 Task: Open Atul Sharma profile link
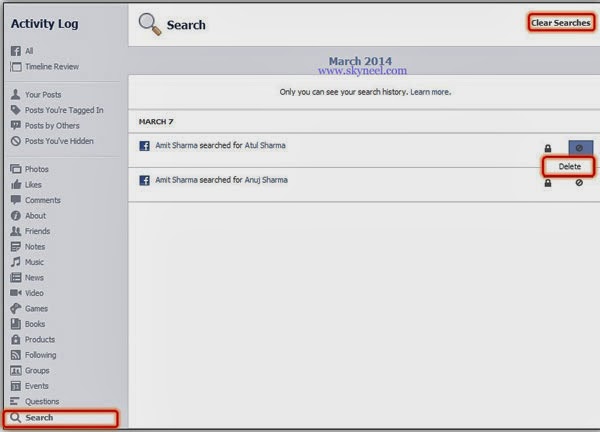click(x=265, y=145)
